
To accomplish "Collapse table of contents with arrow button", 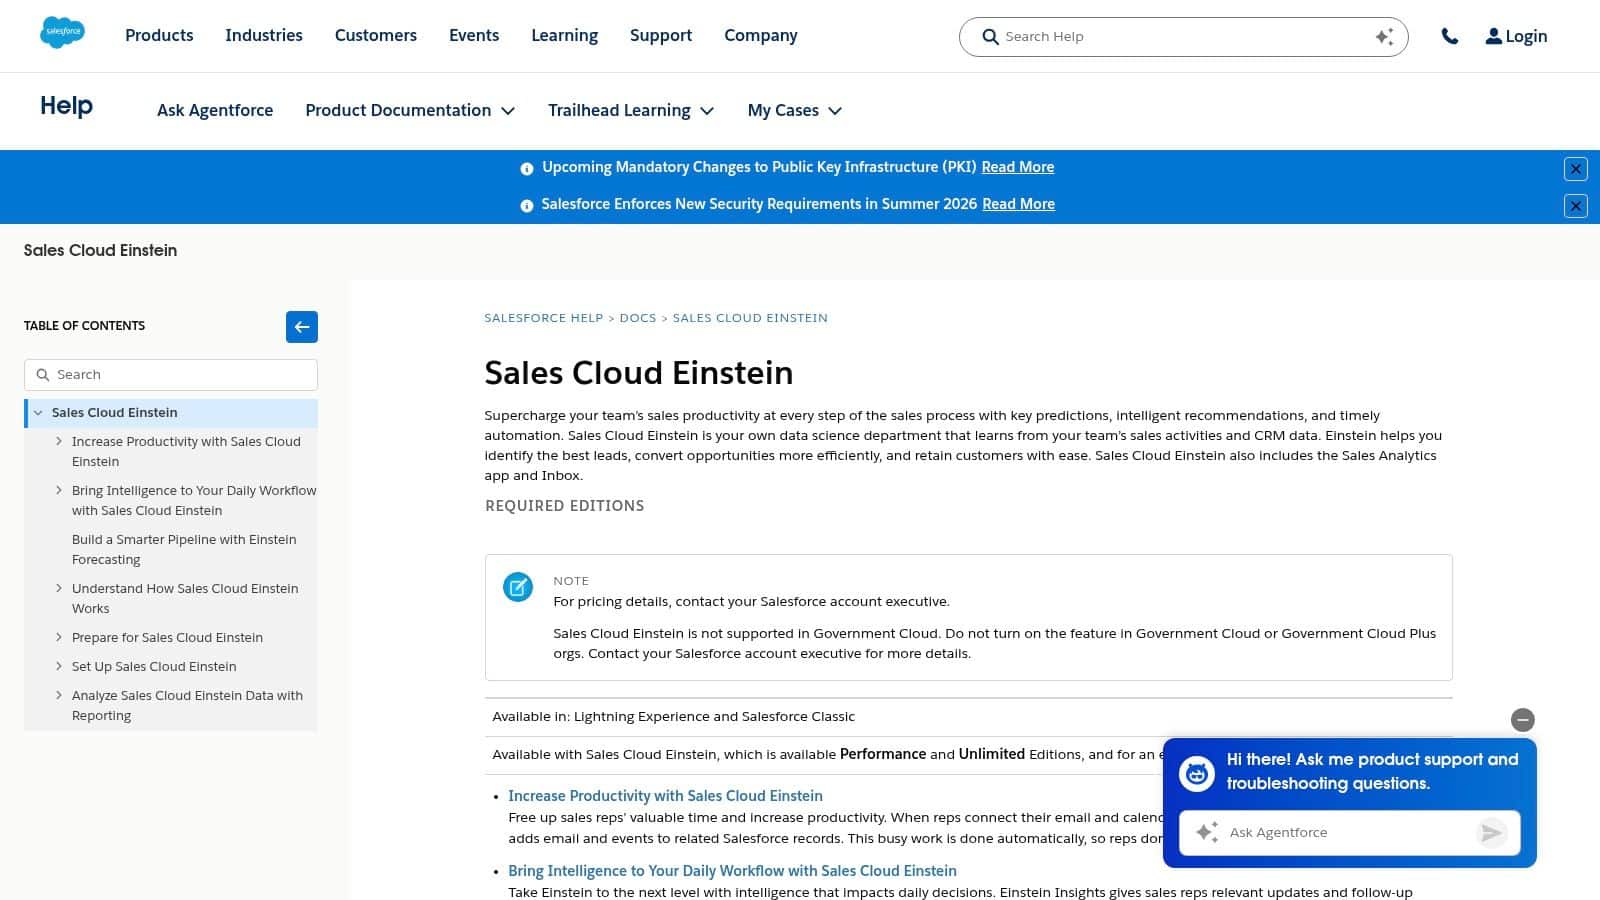I will [x=302, y=327].
